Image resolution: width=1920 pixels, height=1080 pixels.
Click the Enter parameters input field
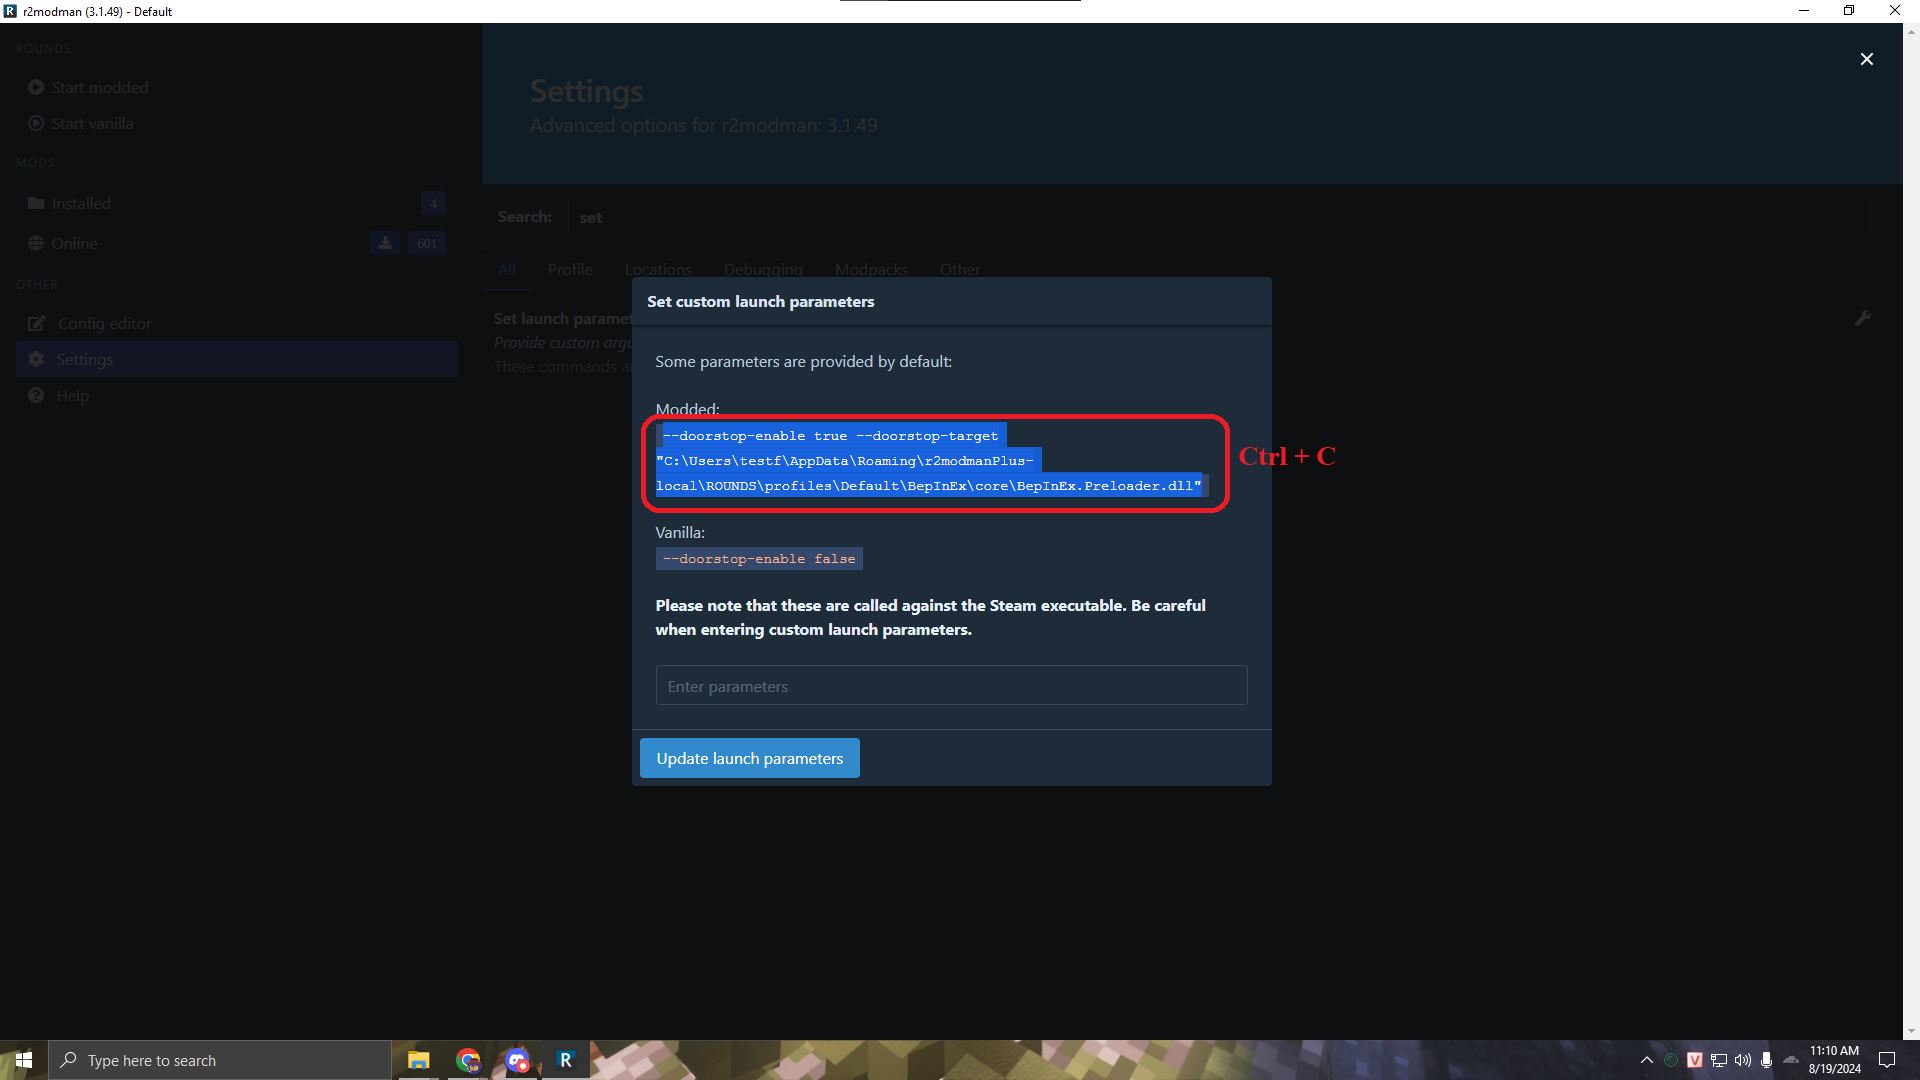coord(950,686)
